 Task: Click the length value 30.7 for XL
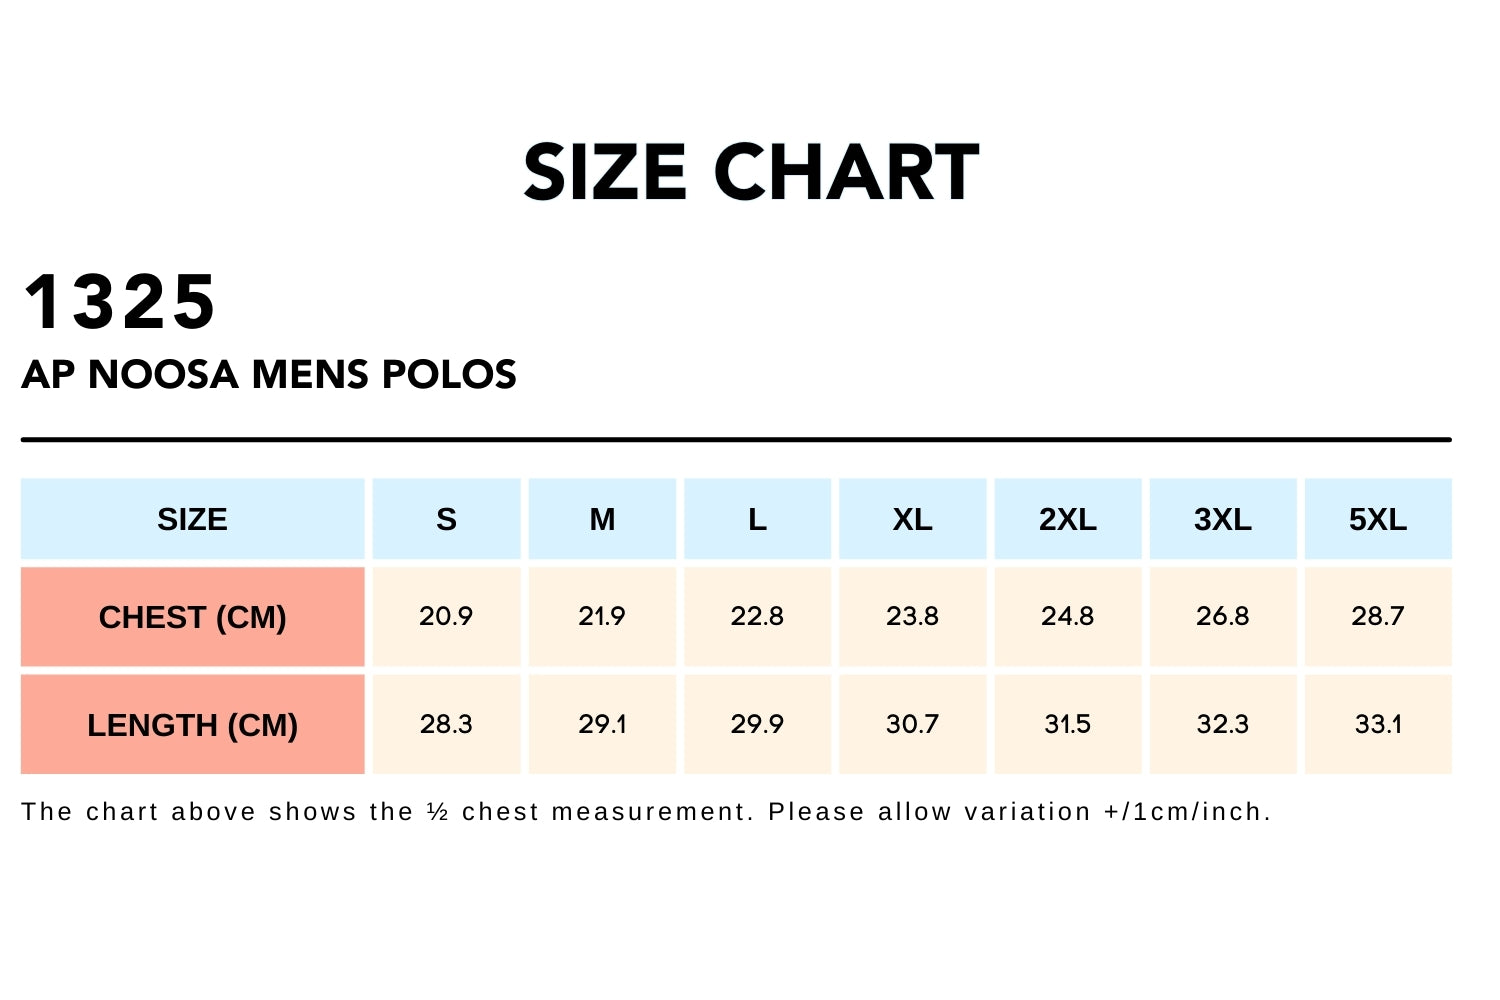pos(912,724)
